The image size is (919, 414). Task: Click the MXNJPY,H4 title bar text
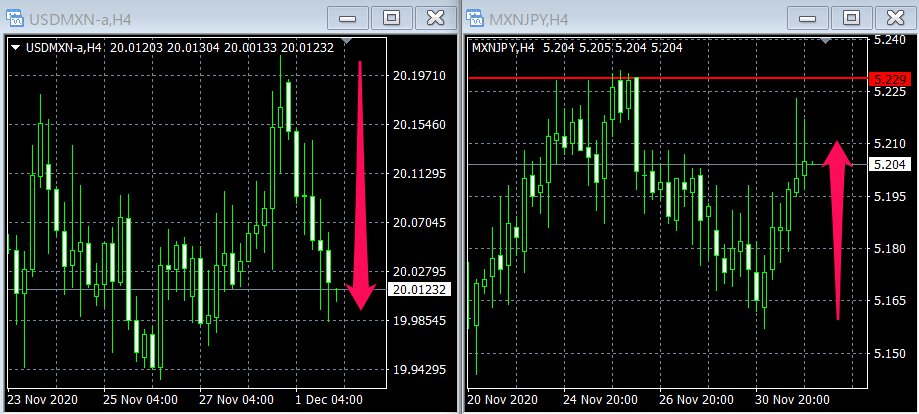(x=528, y=19)
